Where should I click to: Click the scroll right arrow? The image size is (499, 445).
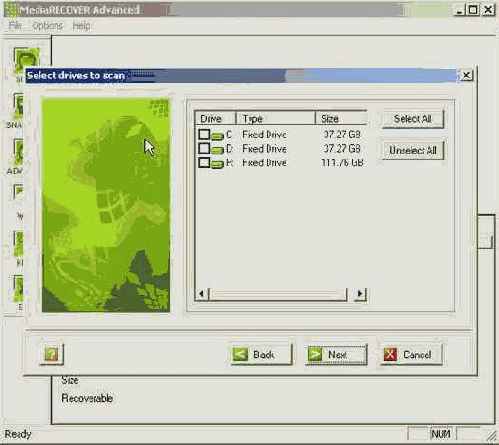click(360, 294)
